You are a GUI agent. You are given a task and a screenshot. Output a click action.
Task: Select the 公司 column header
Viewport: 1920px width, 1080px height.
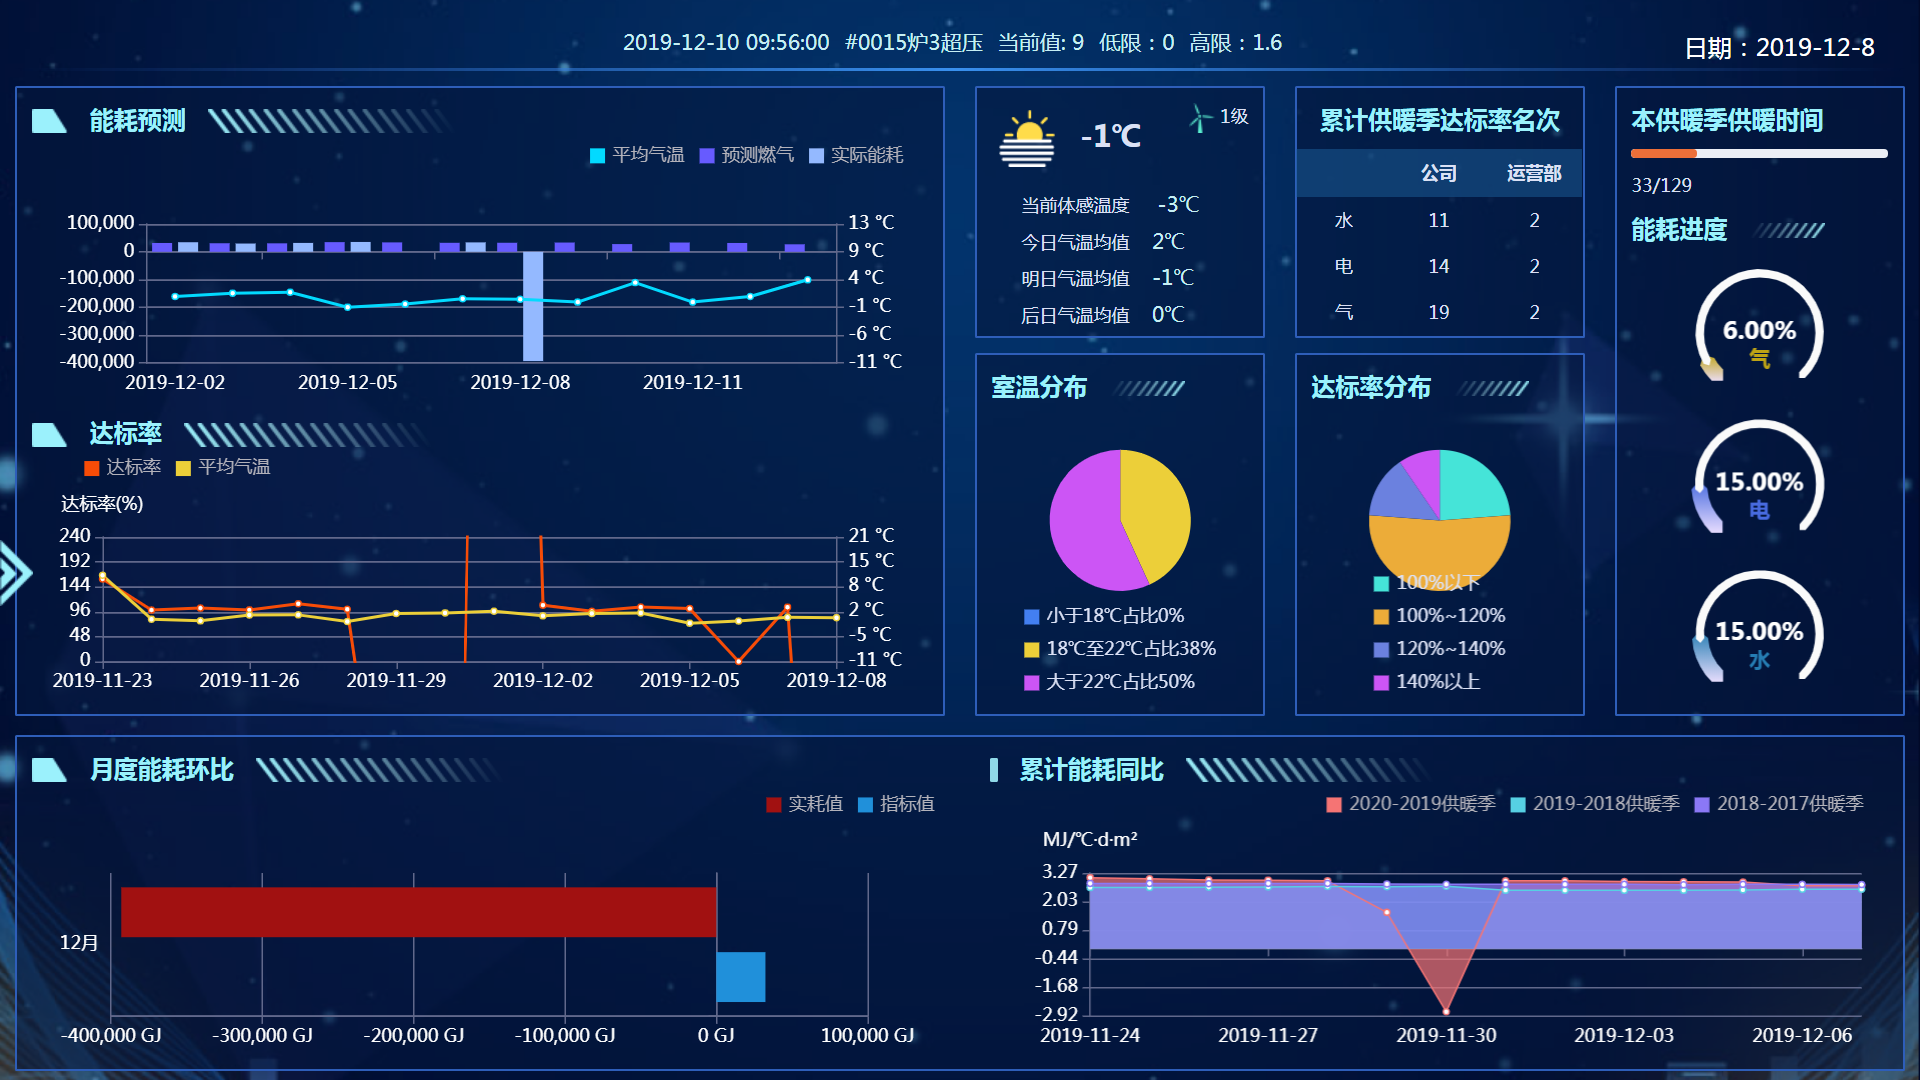click(x=1438, y=174)
